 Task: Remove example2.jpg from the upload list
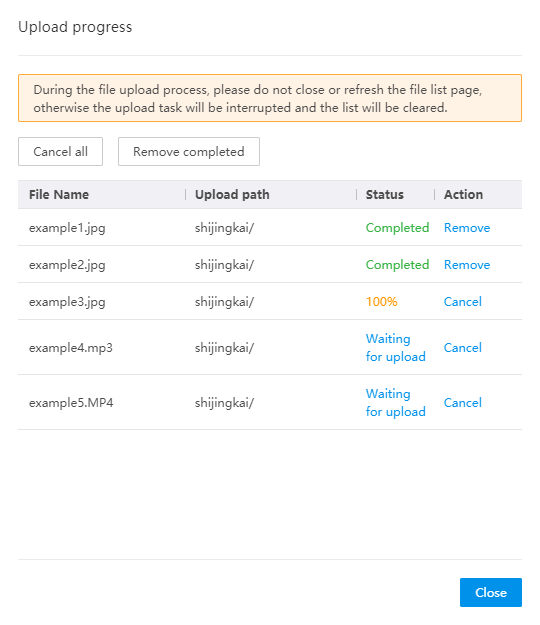click(467, 265)
